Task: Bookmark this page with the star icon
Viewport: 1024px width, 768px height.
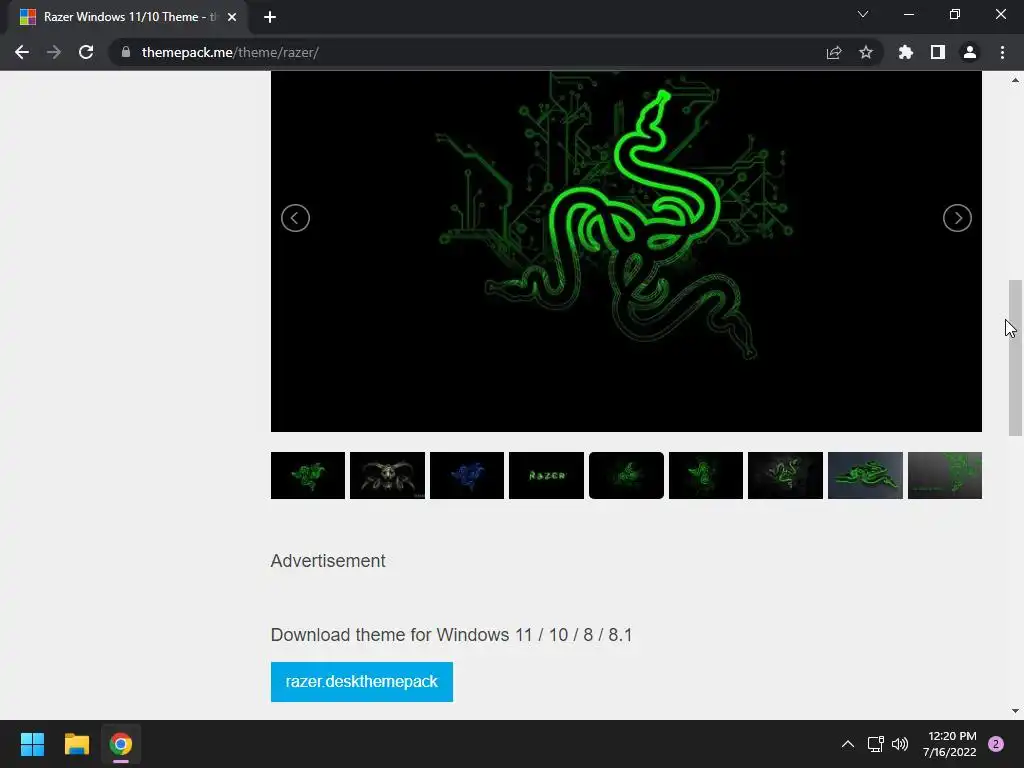Action: click(866, 52)
